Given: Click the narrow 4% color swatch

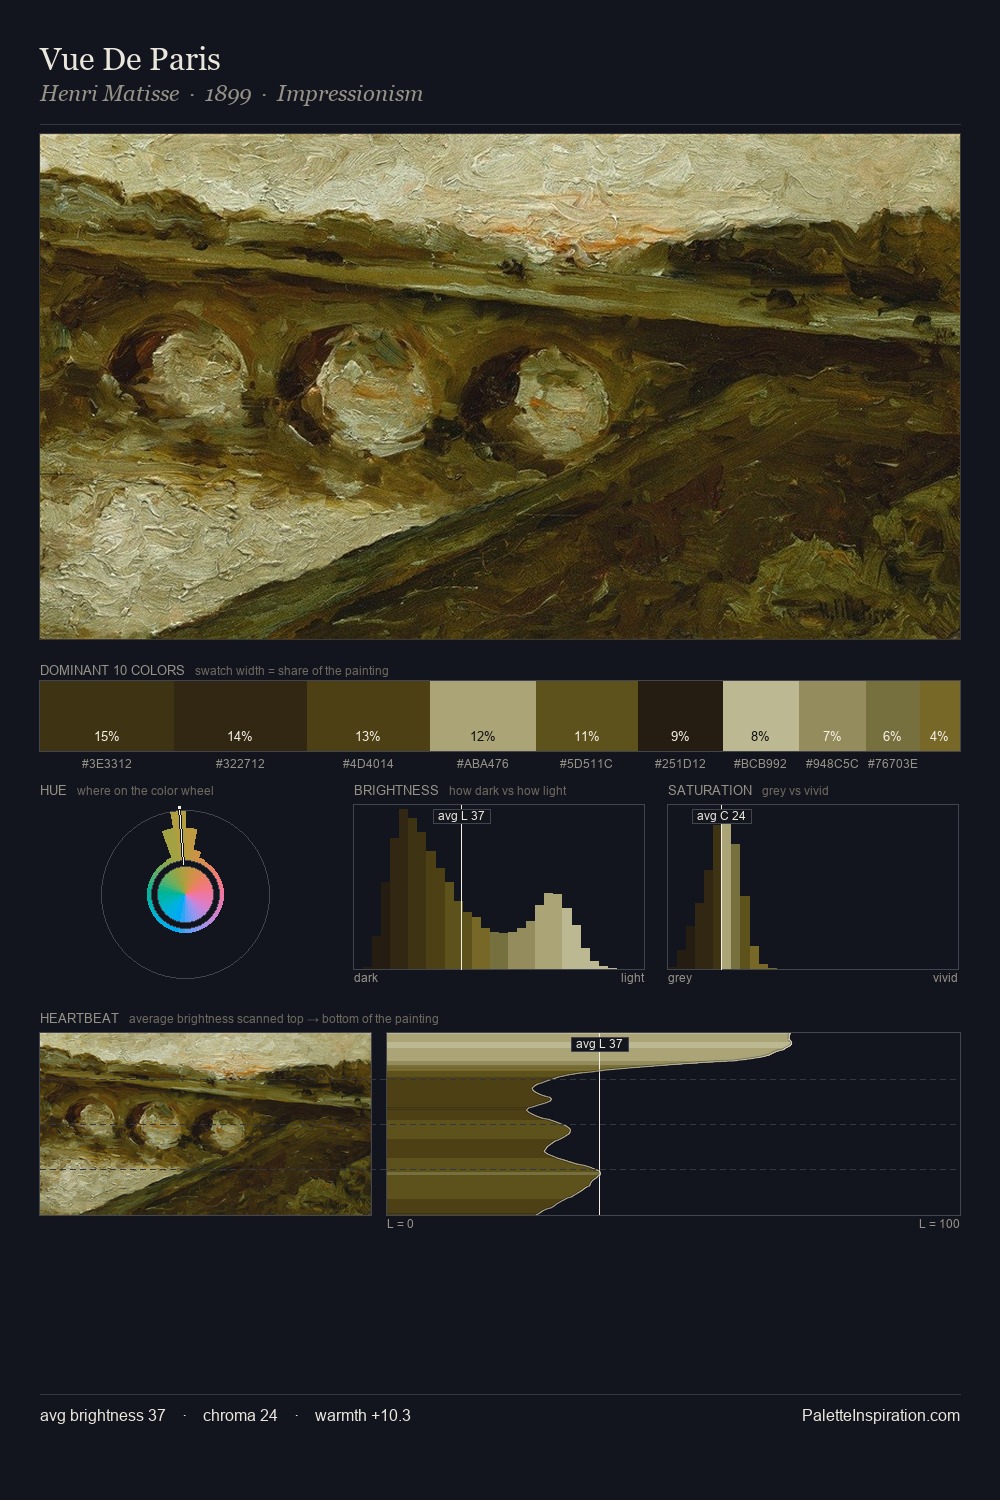Looking at the screenshot, I should point(940,716).
